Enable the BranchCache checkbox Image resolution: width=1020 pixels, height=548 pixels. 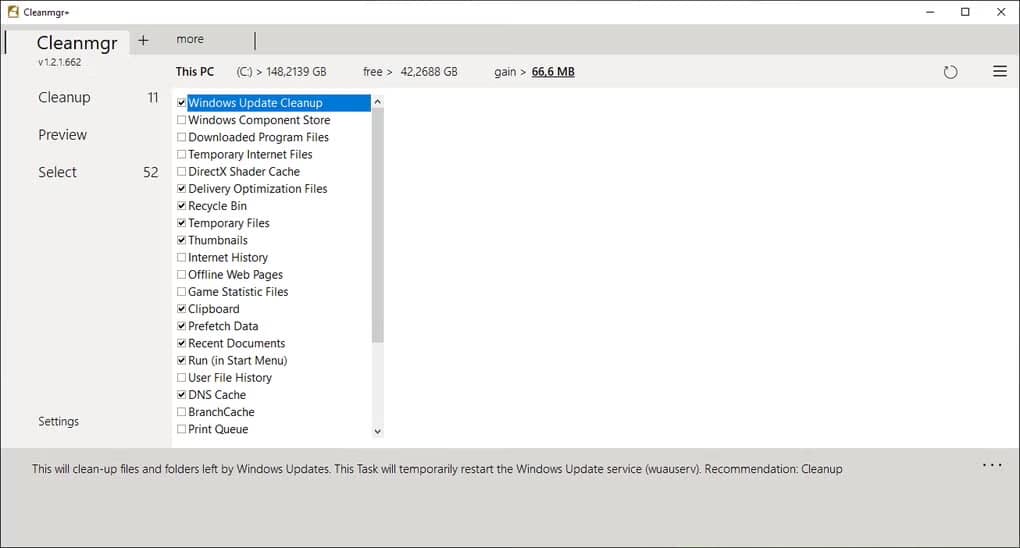pyautogui.click(x=181, y=412)
